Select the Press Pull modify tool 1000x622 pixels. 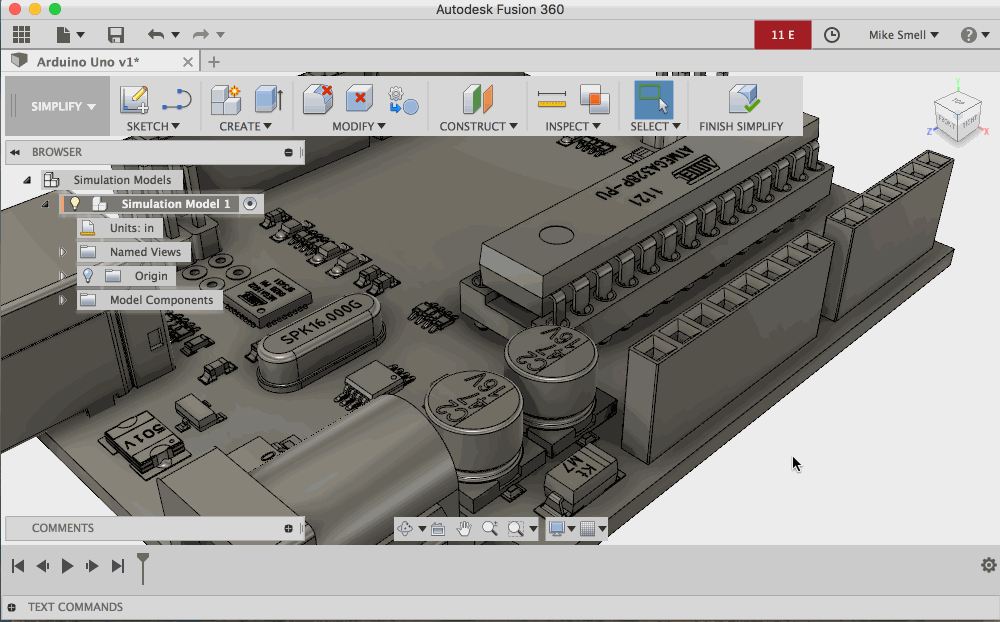pyautogui.click(x=318, y=99)
